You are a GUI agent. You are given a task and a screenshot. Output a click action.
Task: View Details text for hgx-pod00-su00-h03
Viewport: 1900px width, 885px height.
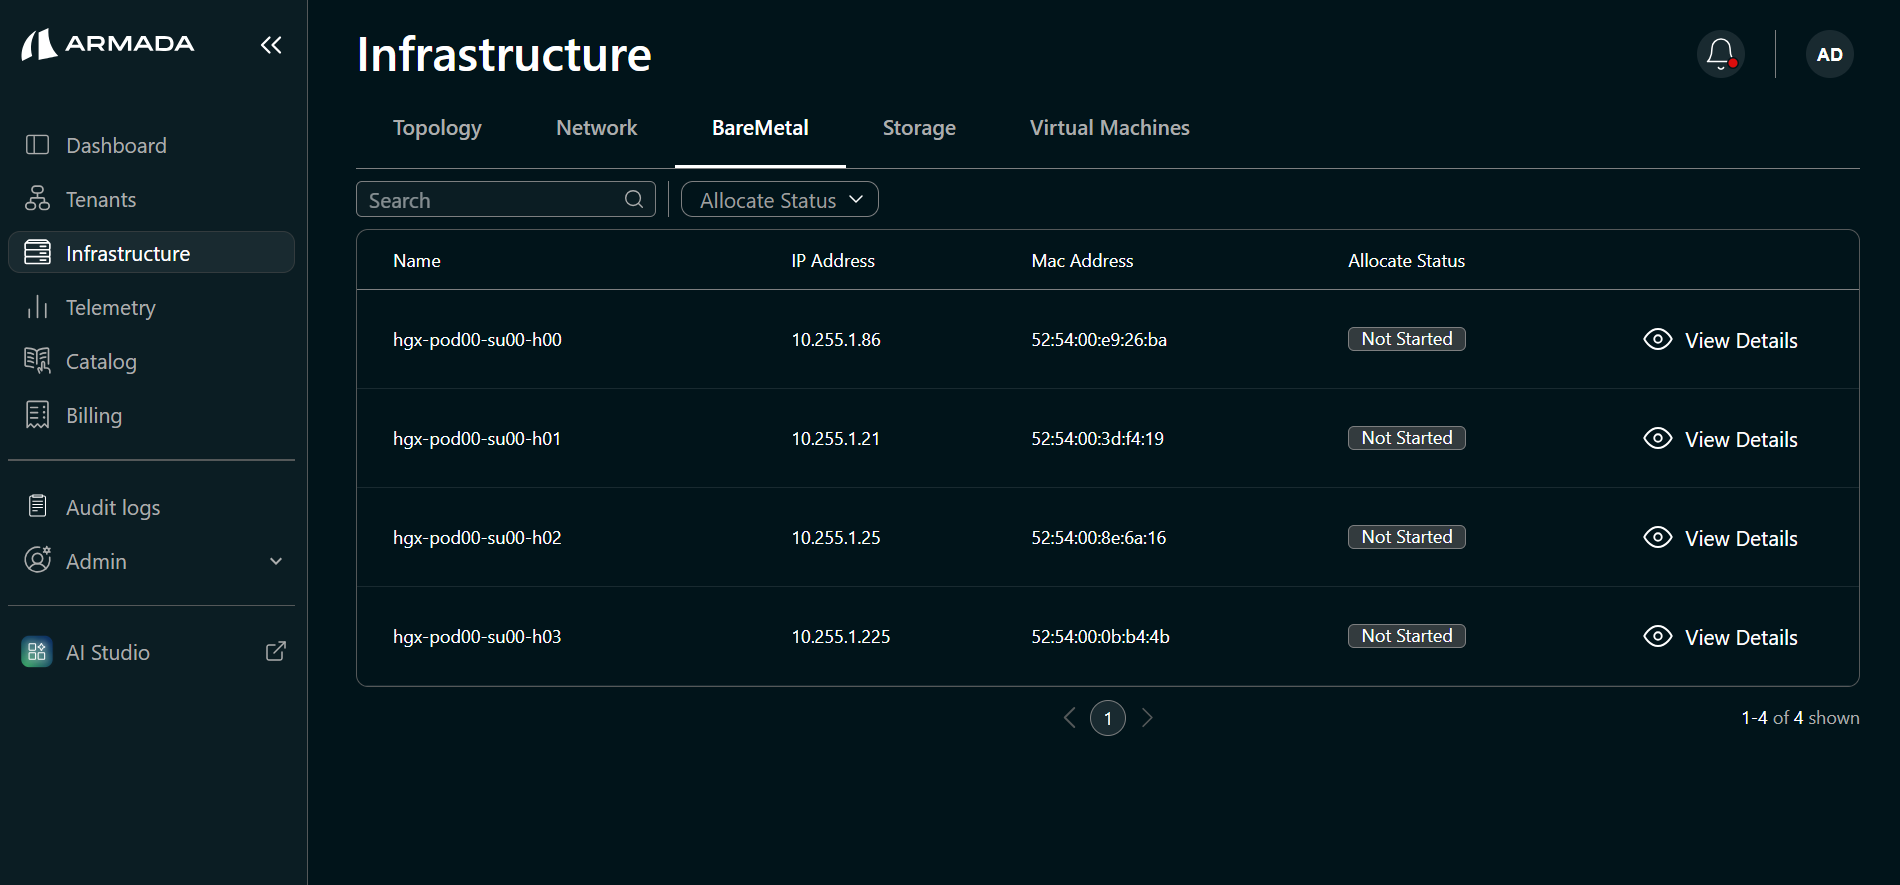pos(1741,637)
